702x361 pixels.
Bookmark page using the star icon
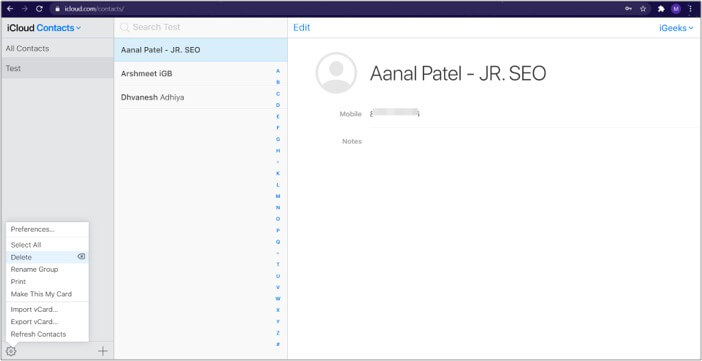point(643,9)
